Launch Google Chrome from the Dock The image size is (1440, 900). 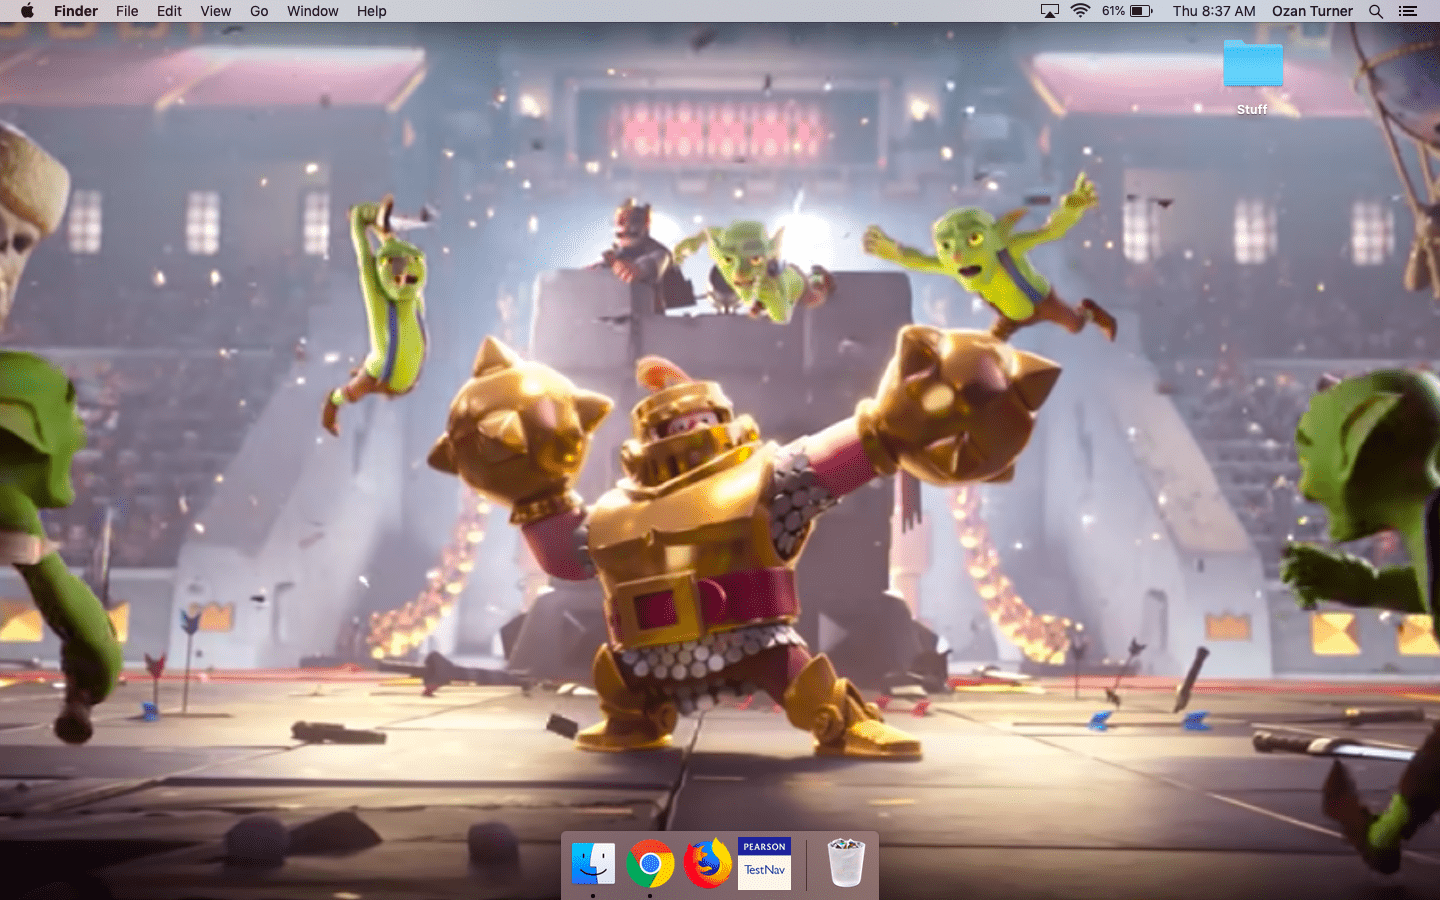coord(650,863)
